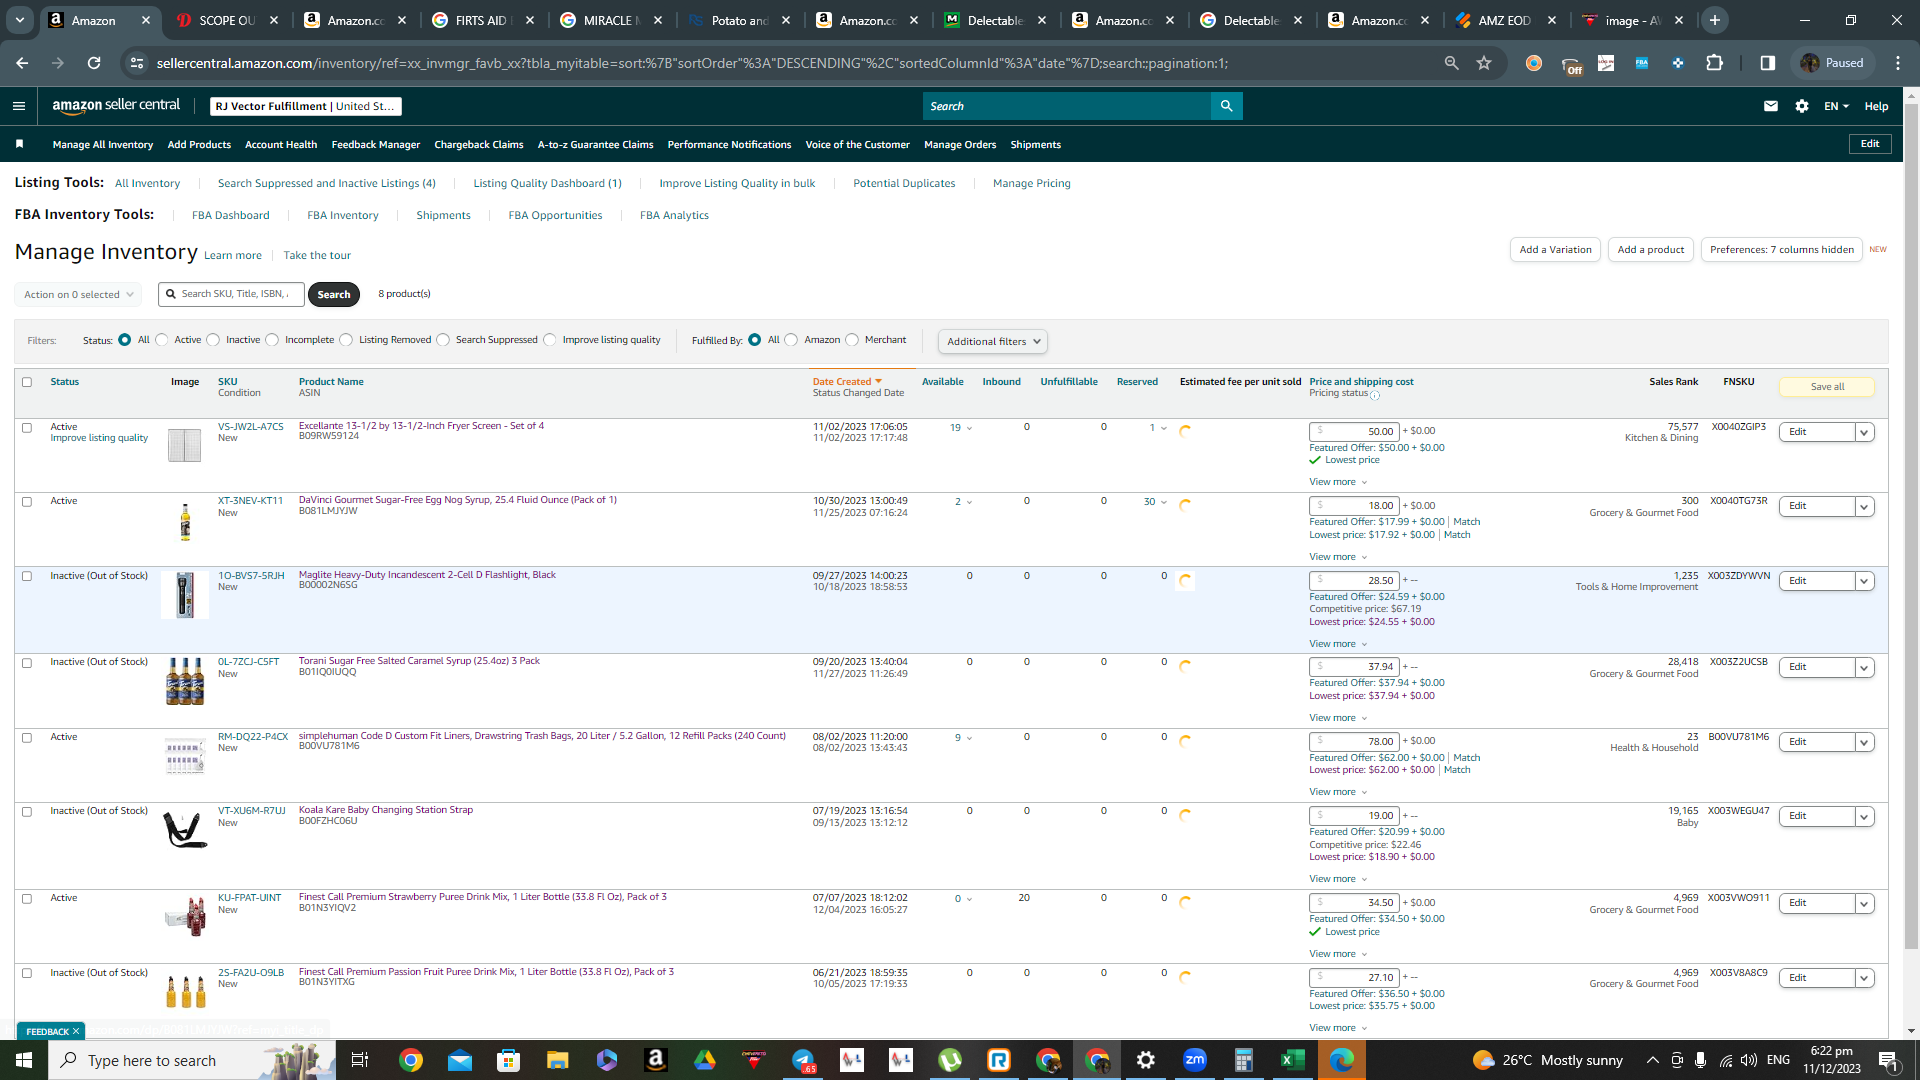This screenshot has height=1080, width=1920.
Task: Click the pricing status info icon
Action: (1375, 395)
